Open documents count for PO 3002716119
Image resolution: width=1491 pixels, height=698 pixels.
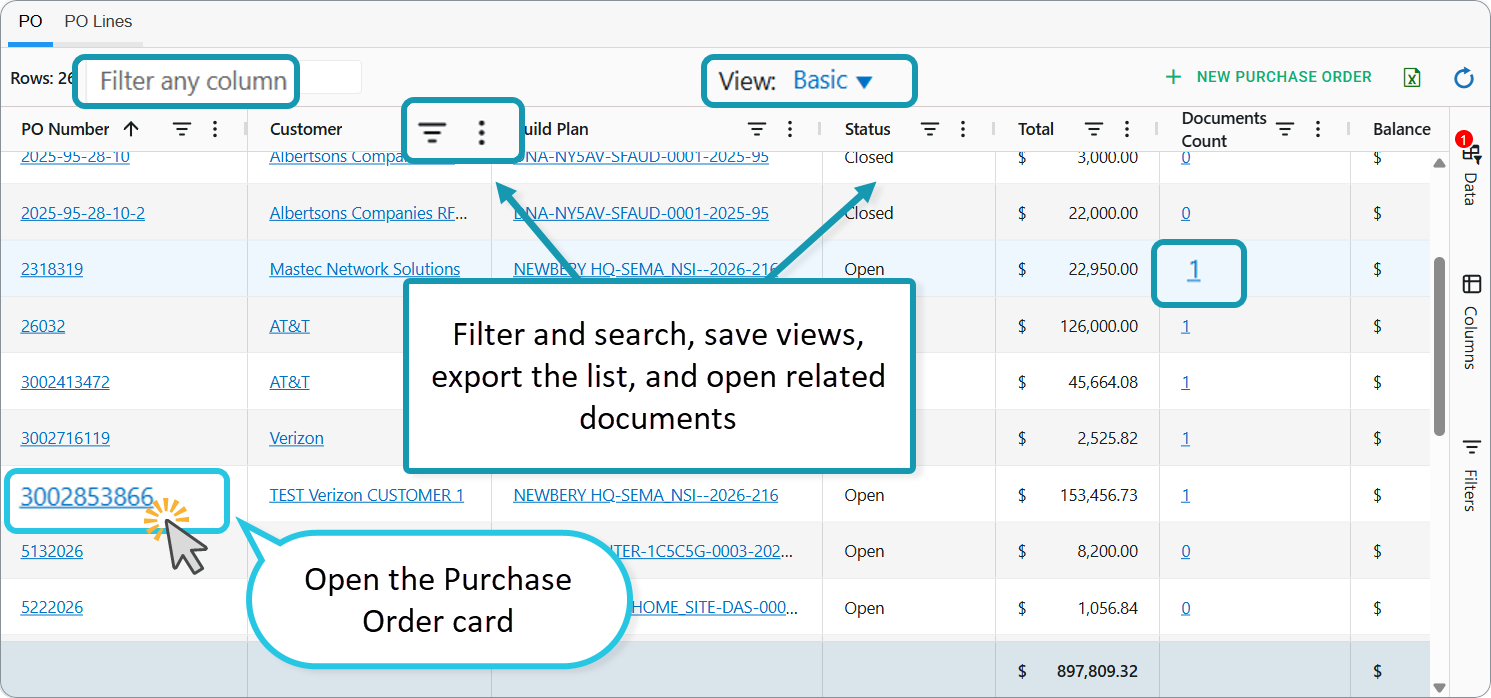1186,438
